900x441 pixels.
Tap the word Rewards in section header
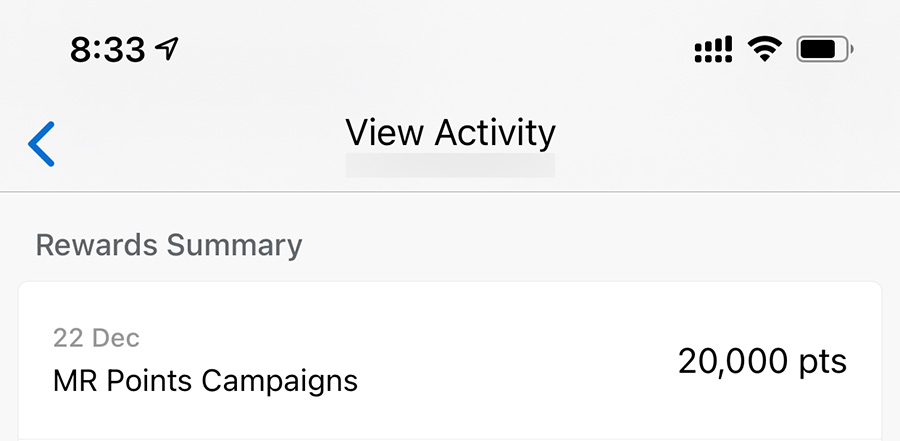[96, 245]
